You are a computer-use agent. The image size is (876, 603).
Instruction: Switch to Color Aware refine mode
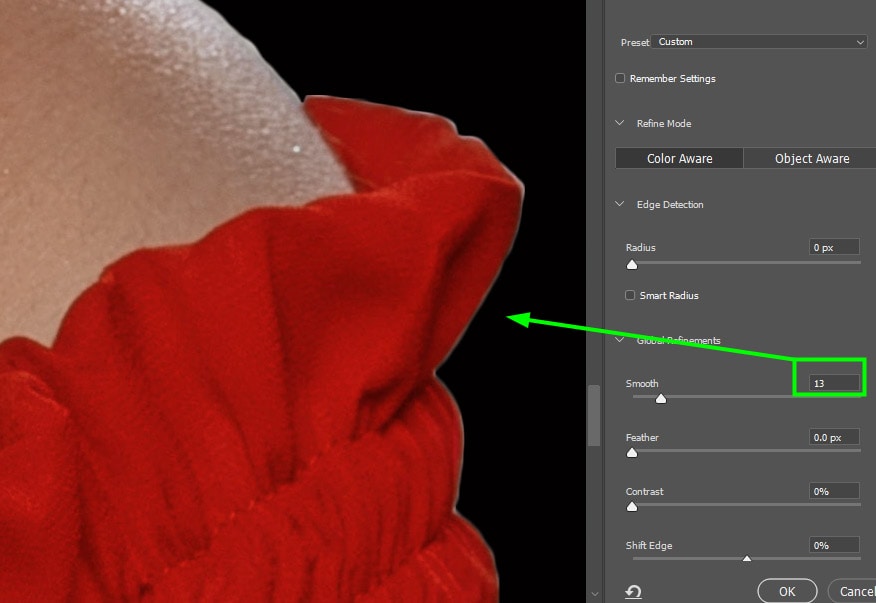tap(679, 159)
